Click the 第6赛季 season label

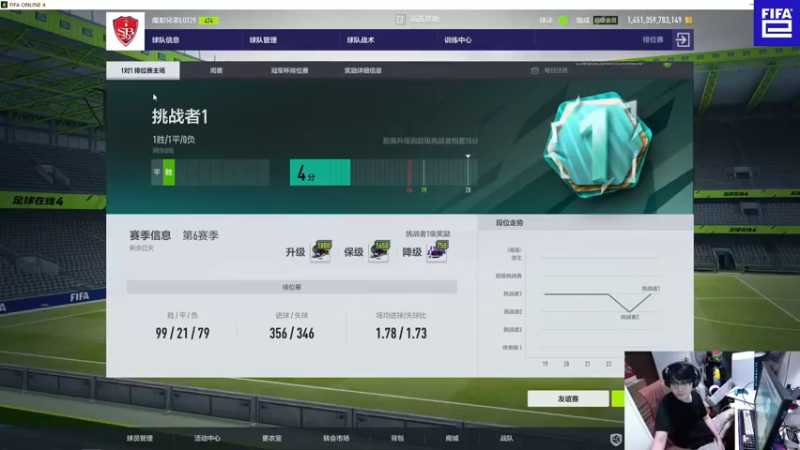pos(201,235)
